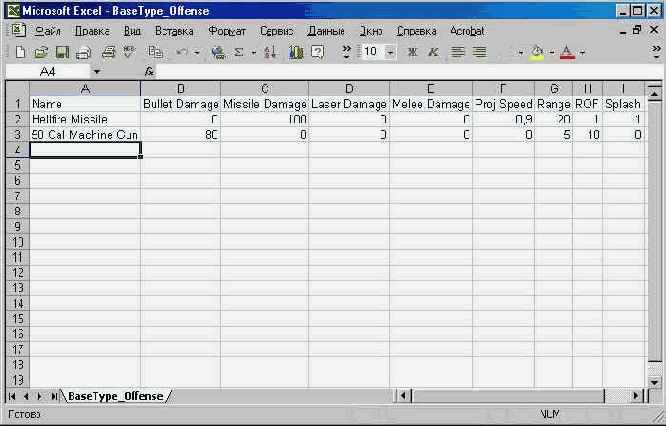Click the Open file folder icon

42,52
